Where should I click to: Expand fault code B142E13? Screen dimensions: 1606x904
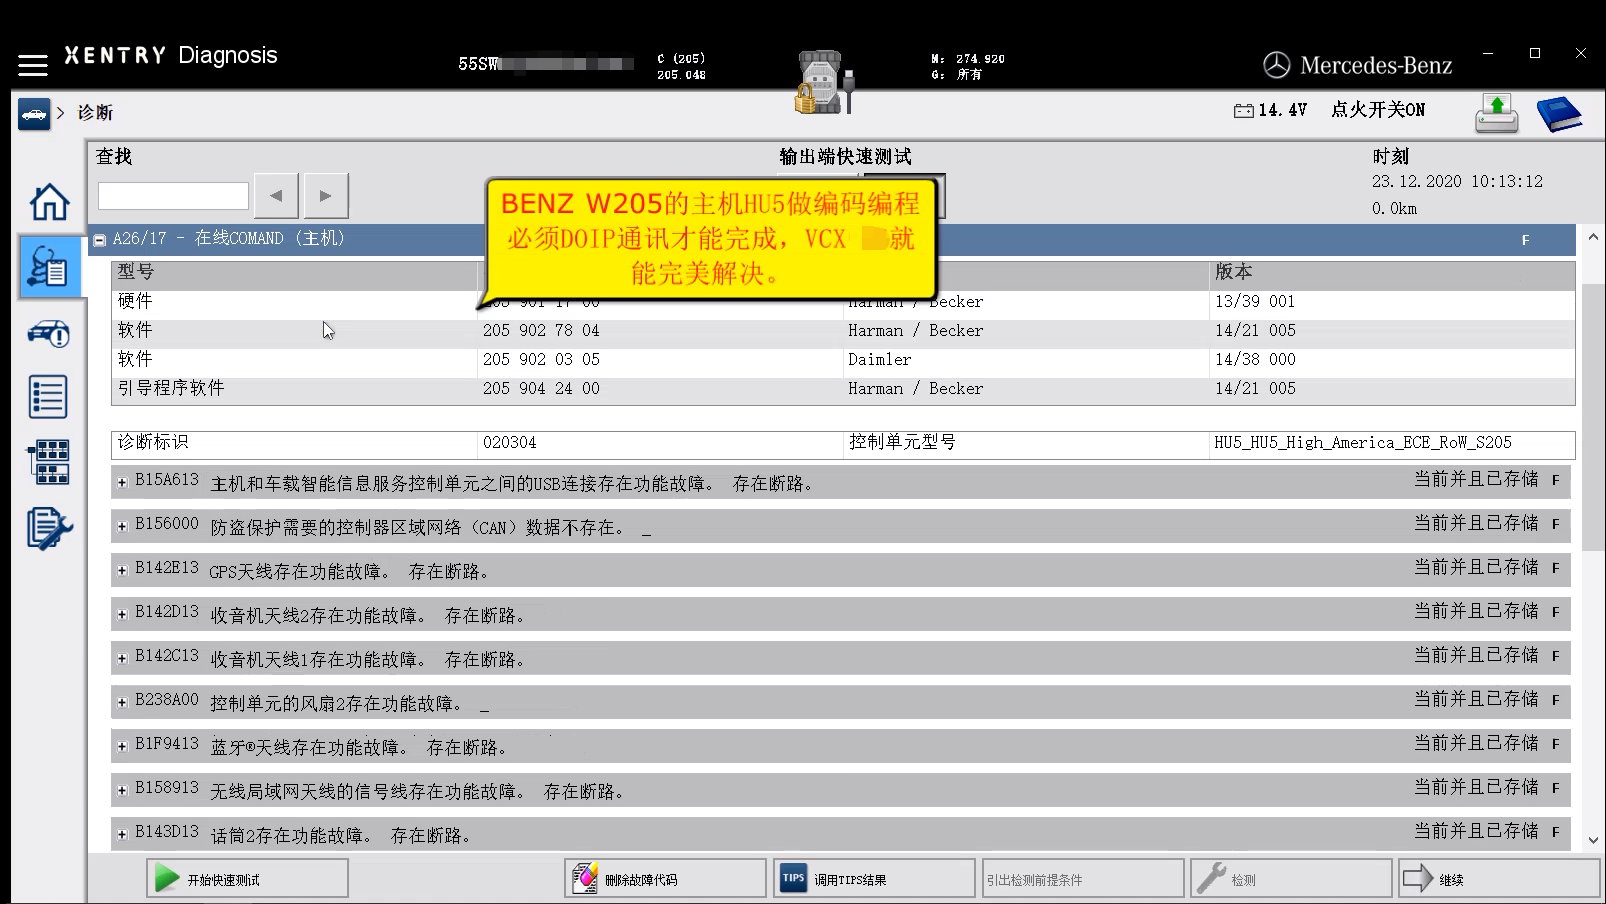coord(122,570)
